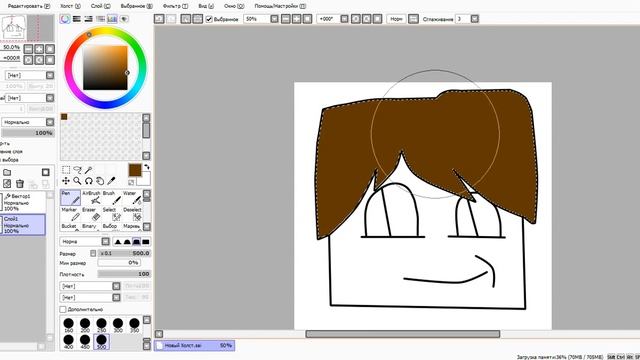The width and height of the screenshot is (640, 360).
Task: Select the AirBrush tool
Action: [x=91, y=197]
